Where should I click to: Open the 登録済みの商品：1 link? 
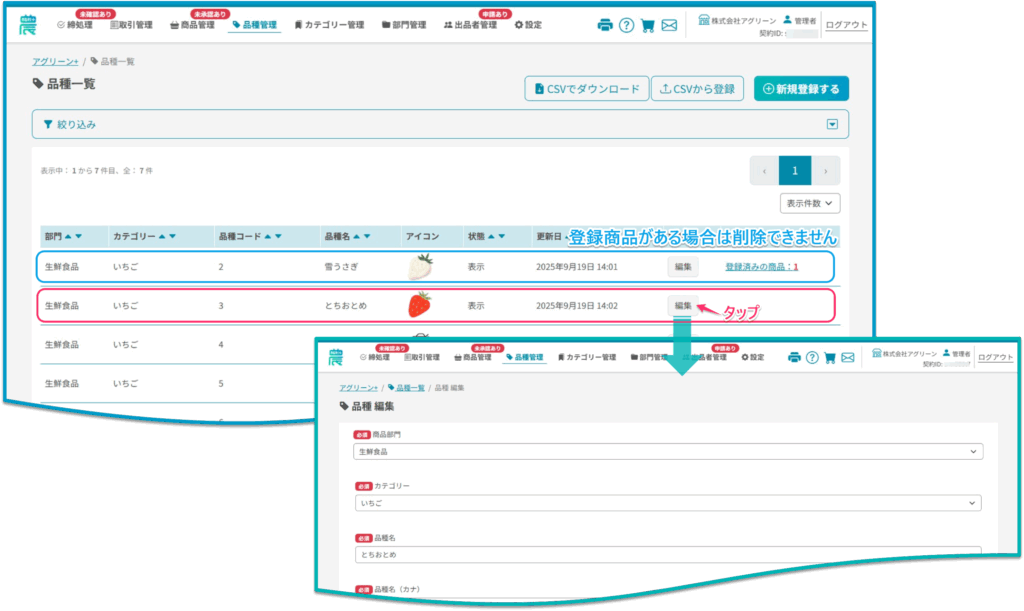click(761, 267)
